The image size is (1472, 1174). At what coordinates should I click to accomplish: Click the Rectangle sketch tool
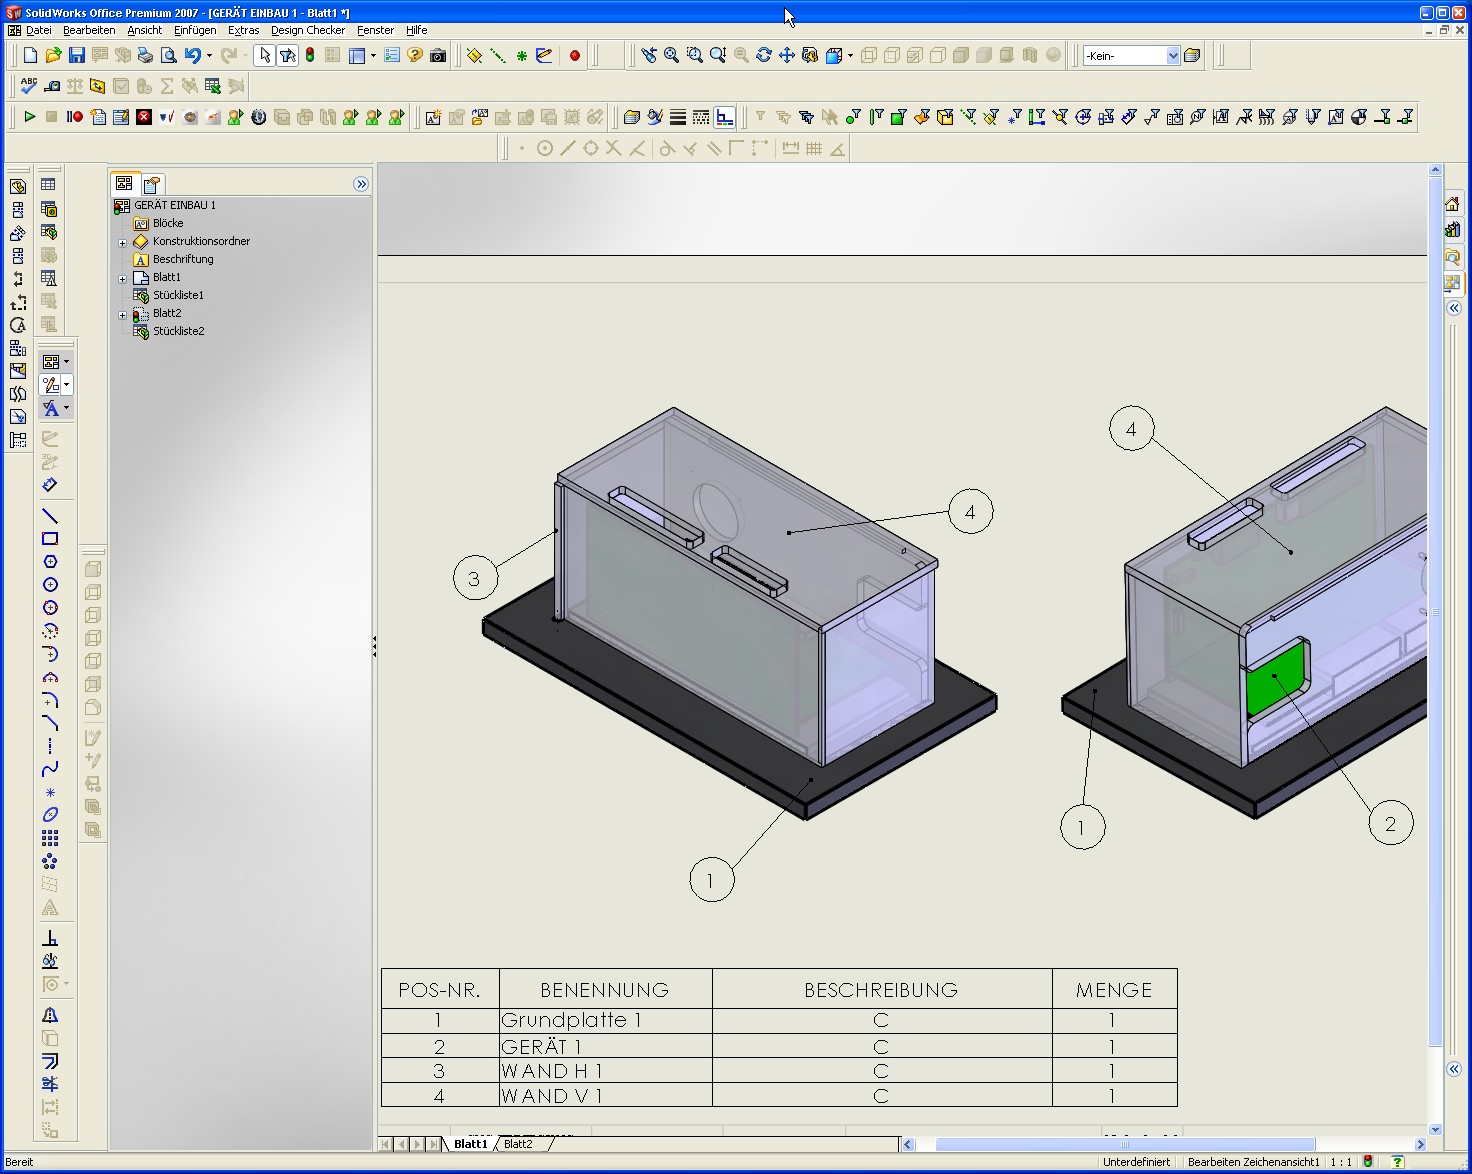pos(50,539)
